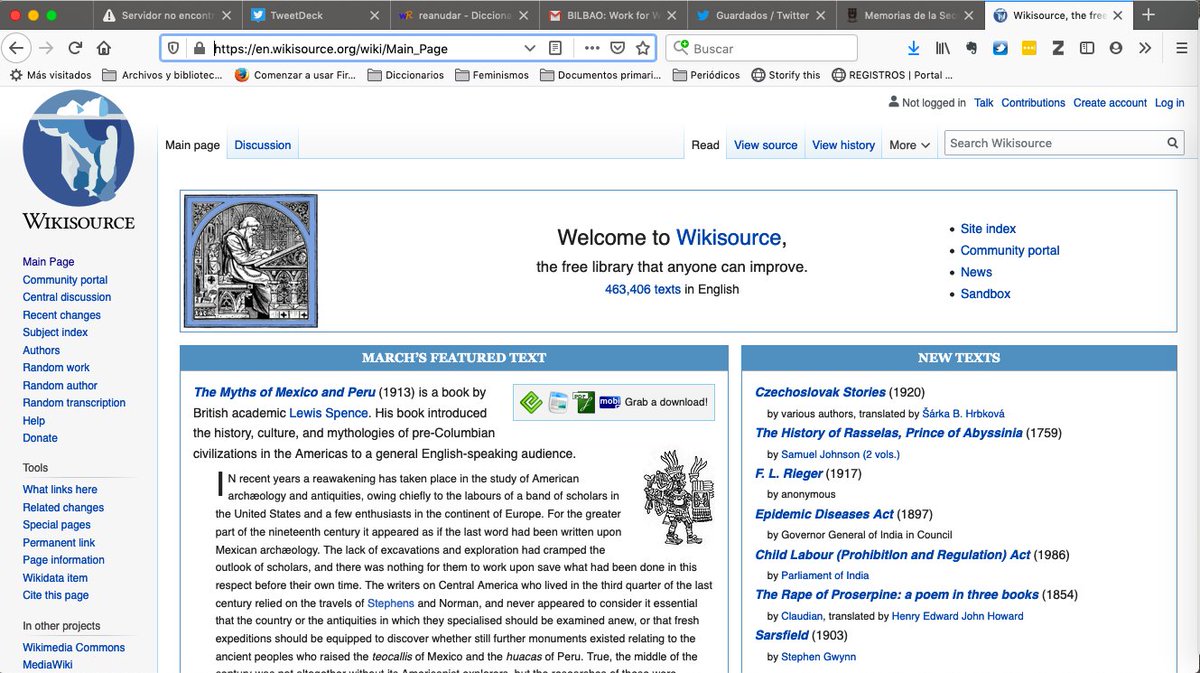Open the Firefox account icon
The height and width of the screenshot is (673, 1200).
coord(1116,48)
